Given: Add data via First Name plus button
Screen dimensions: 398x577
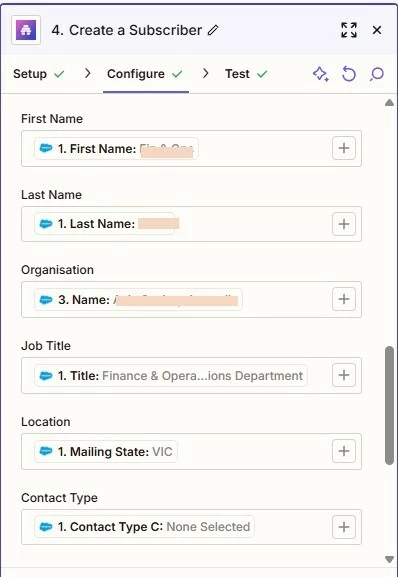Looking at the screenshot, I should coord(344,148).
